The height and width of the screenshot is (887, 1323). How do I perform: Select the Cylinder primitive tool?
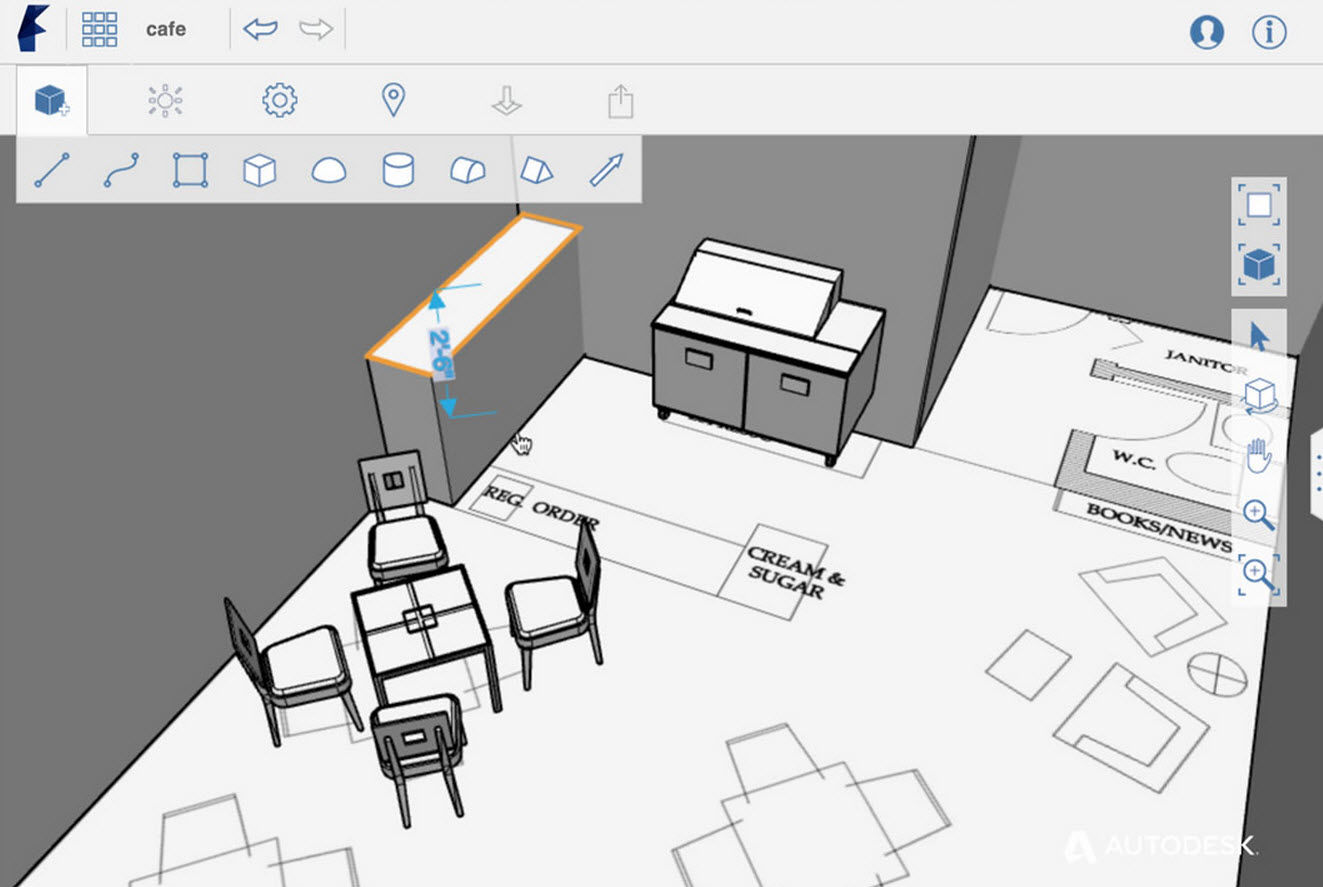click(x=398, y=170)
